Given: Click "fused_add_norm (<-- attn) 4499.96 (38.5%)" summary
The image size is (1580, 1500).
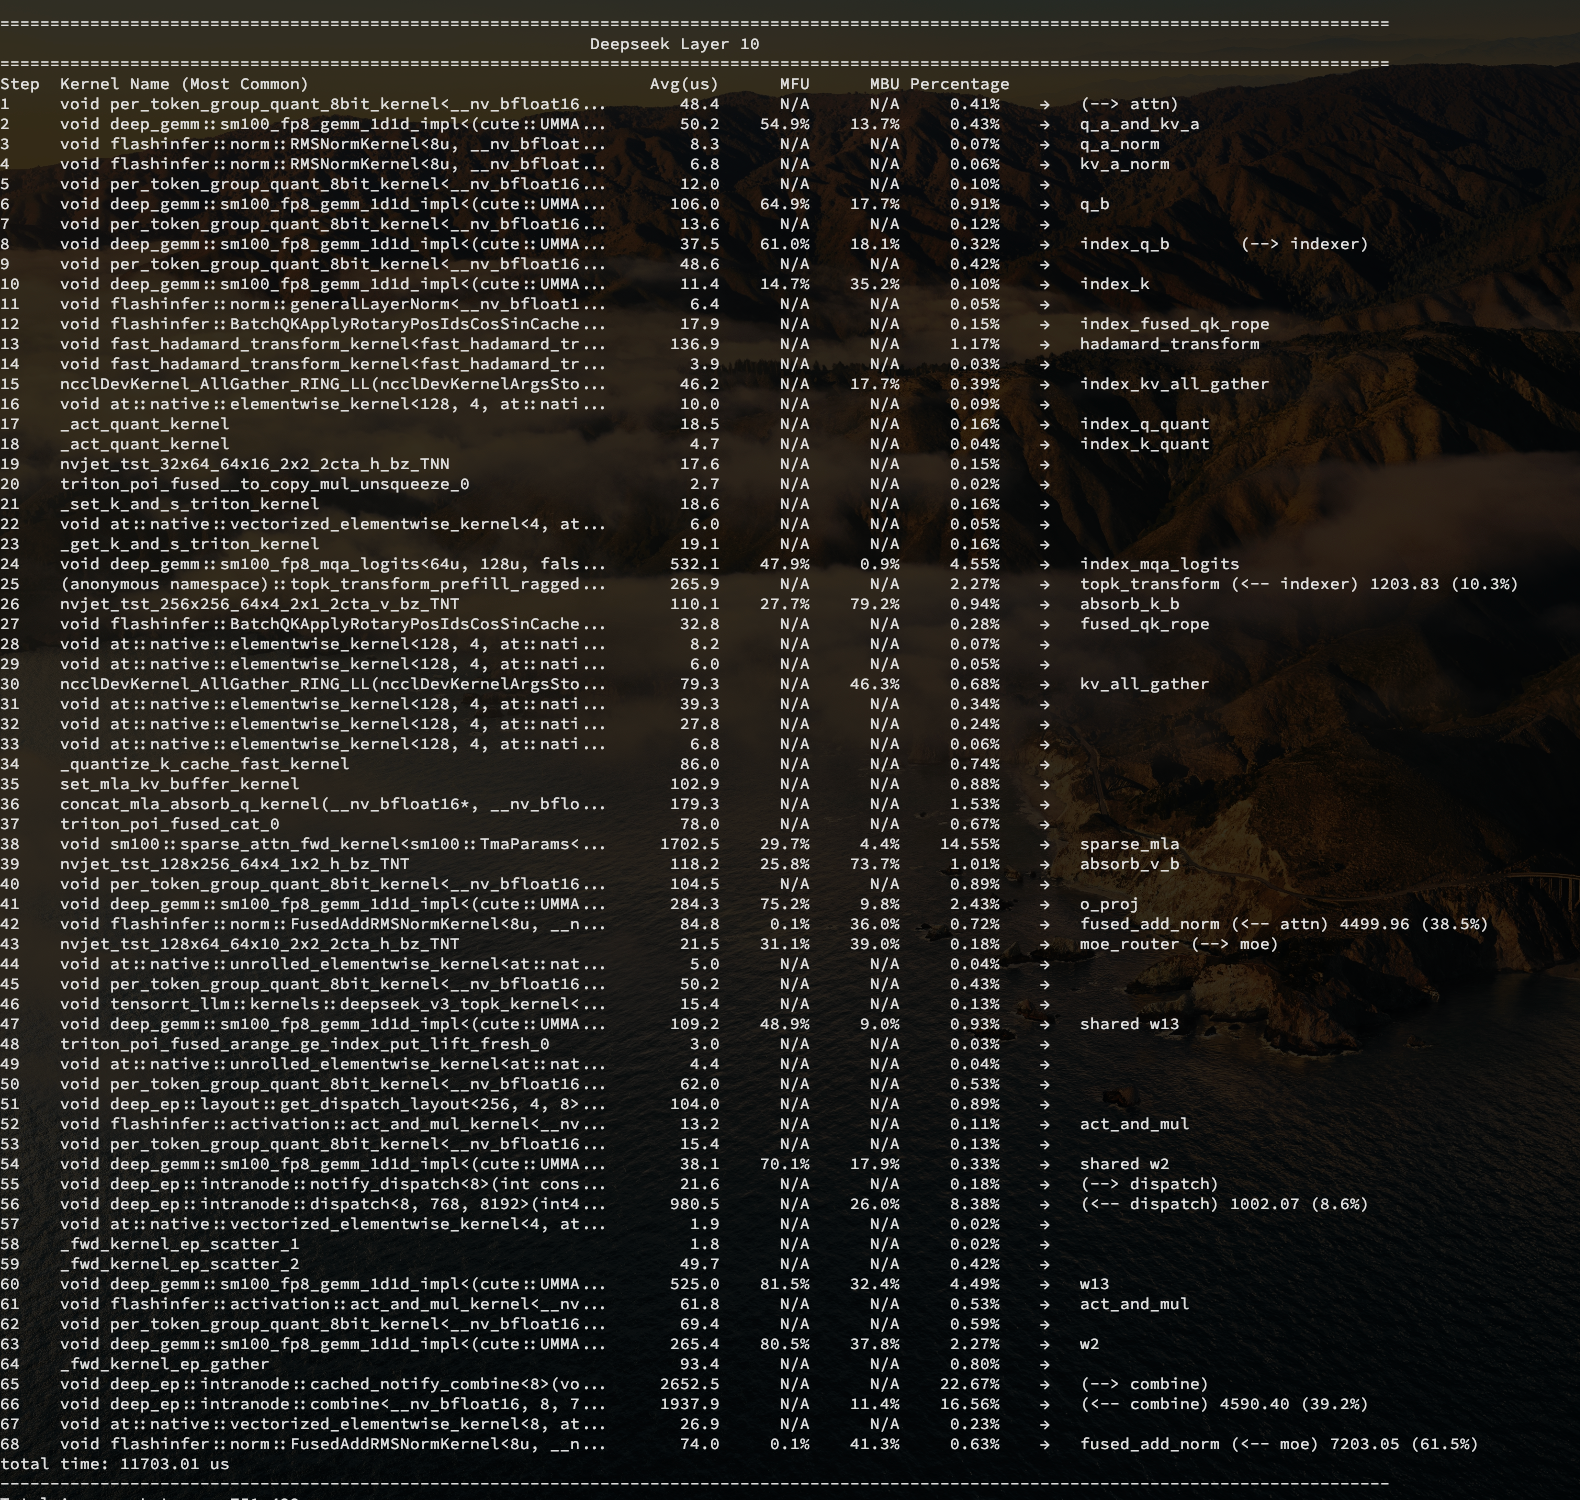Looking at the screenshot, I should click(x=1284, y=924).
